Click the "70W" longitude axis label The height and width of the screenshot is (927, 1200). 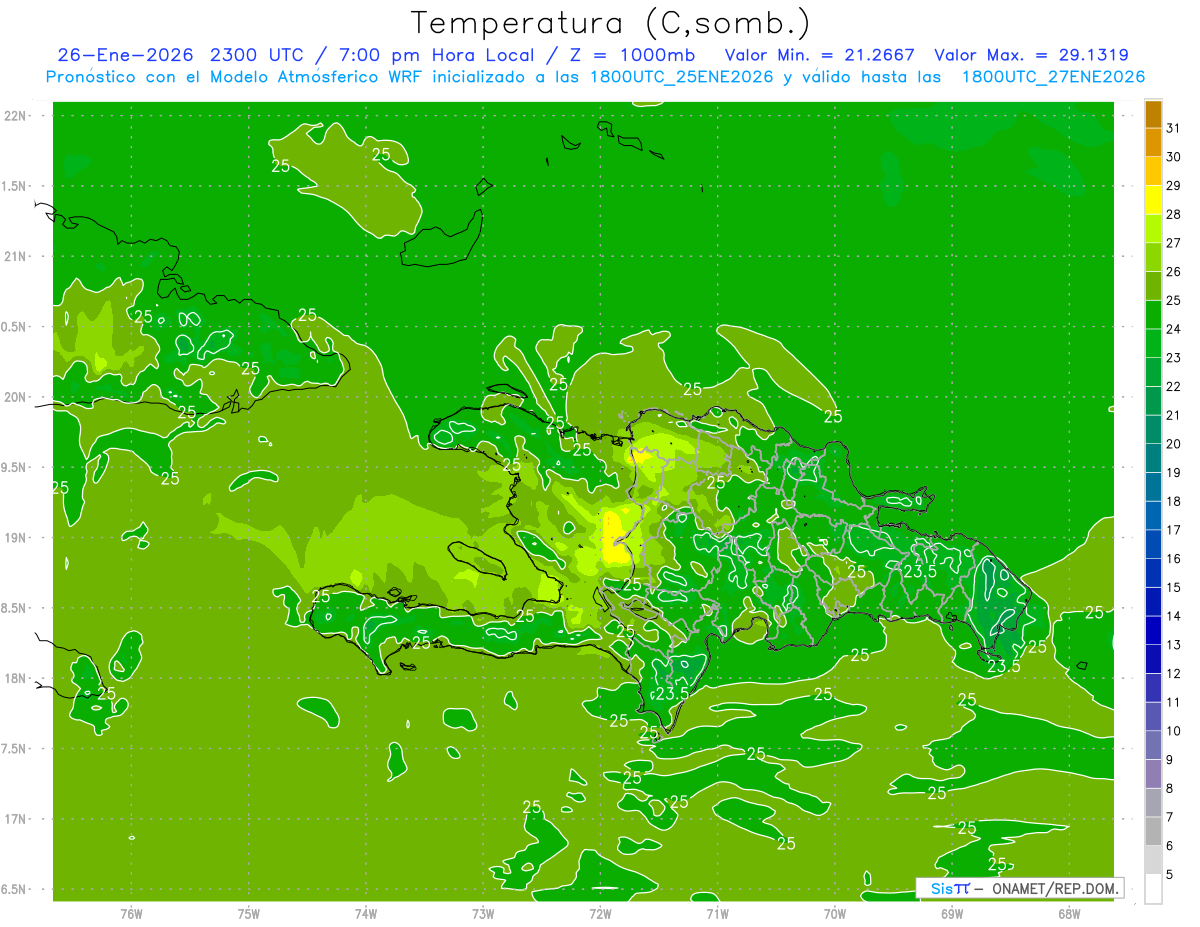[835, 914]
